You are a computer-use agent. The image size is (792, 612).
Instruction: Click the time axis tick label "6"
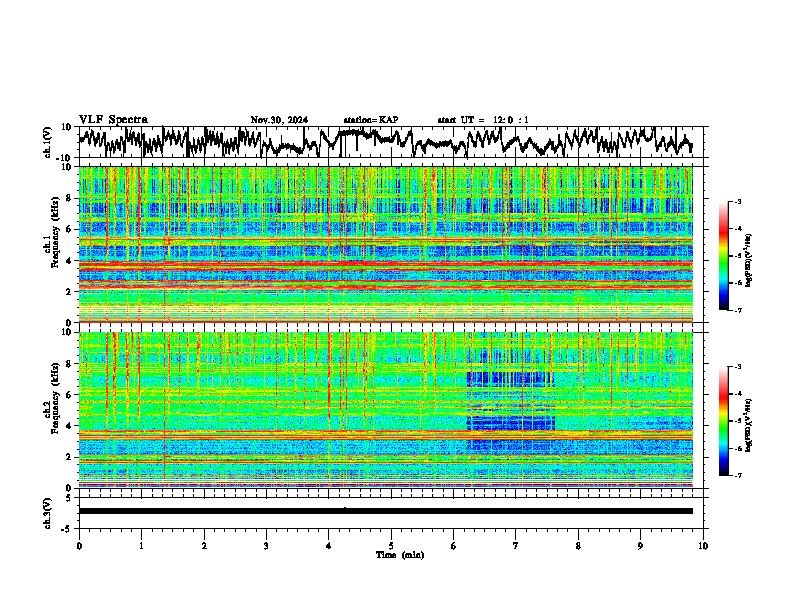(x=454, y=546)
